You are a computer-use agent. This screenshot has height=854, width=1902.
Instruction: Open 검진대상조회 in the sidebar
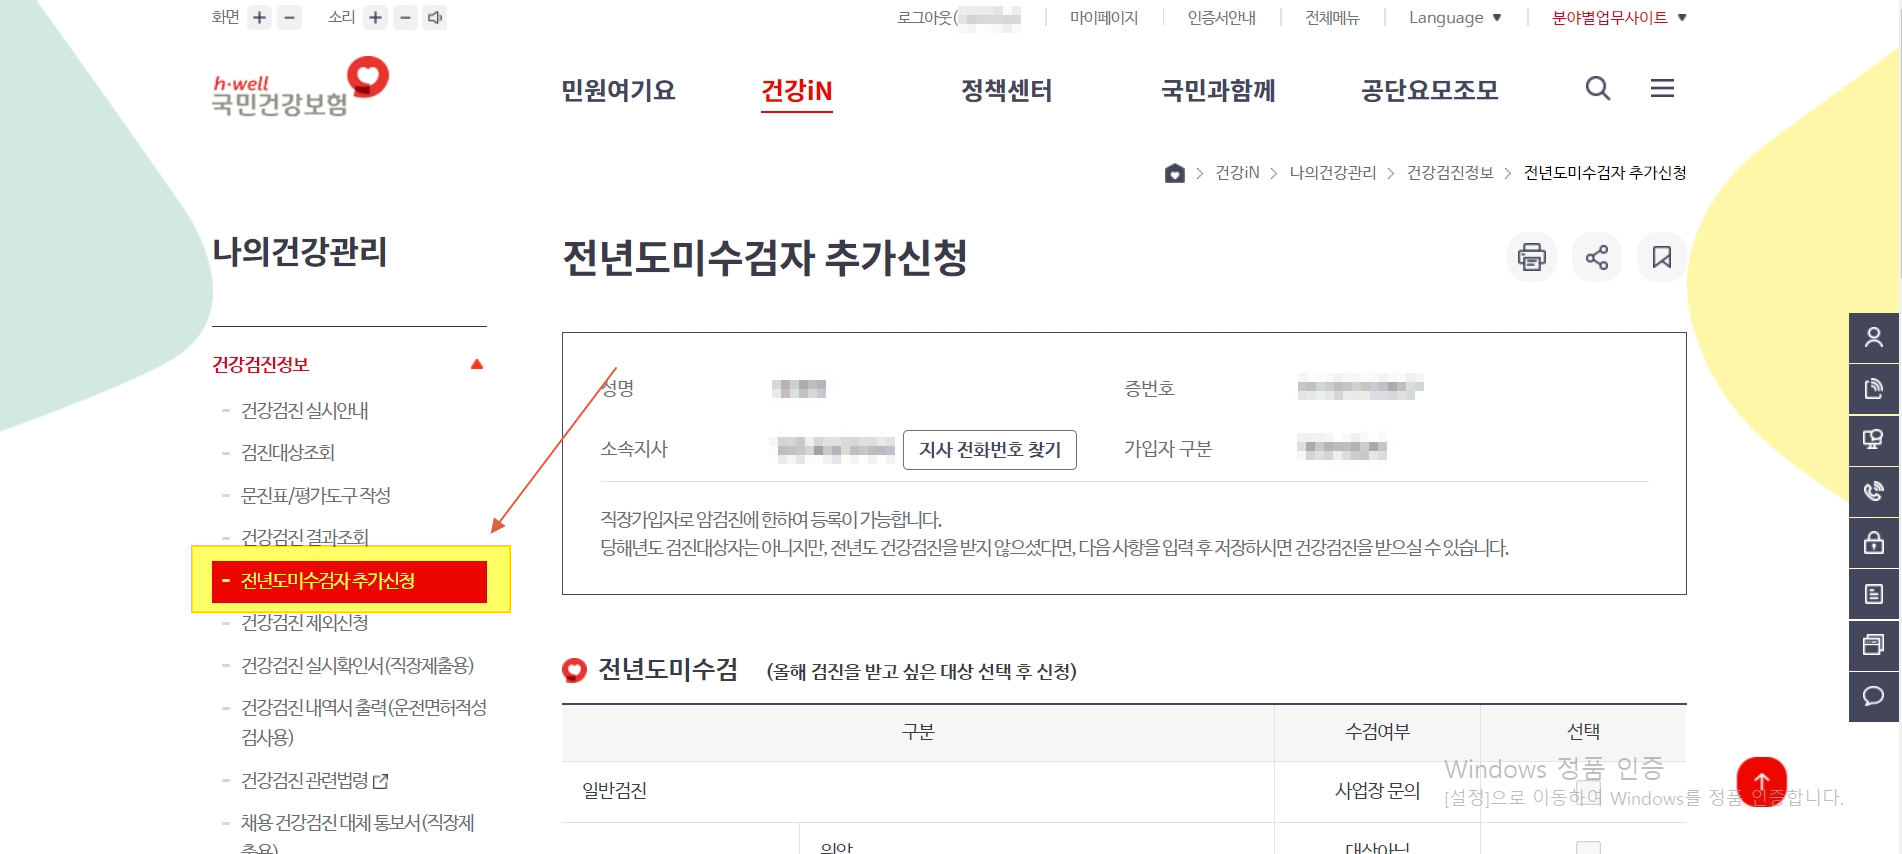[288, 452]
